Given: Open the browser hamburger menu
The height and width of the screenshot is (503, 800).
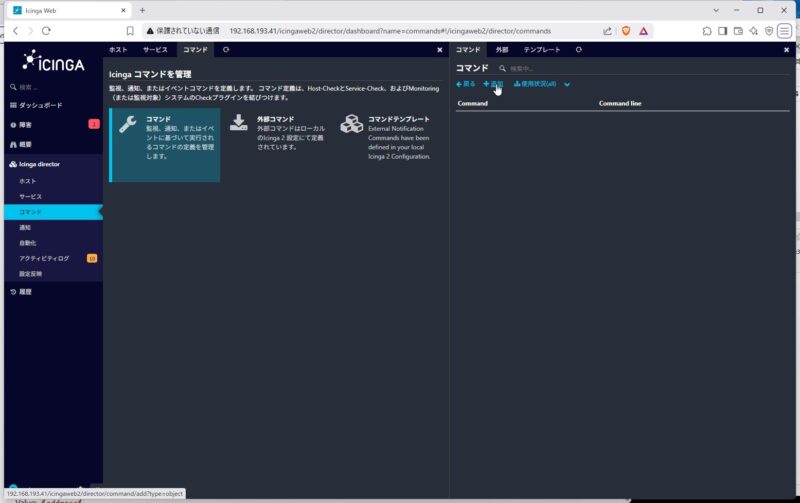Looking at the screenshot, I should pyautogui.click(x=785, y=31).
